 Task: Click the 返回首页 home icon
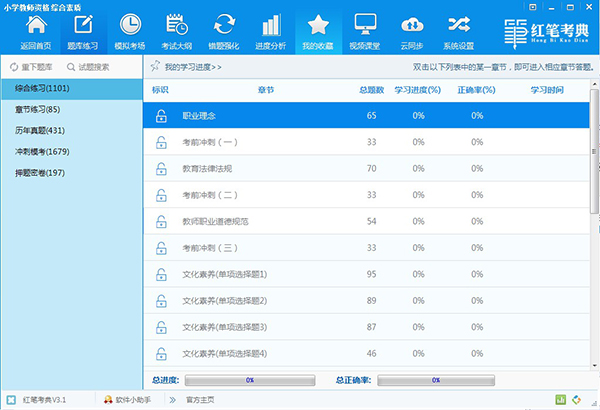tap(35, 27)
